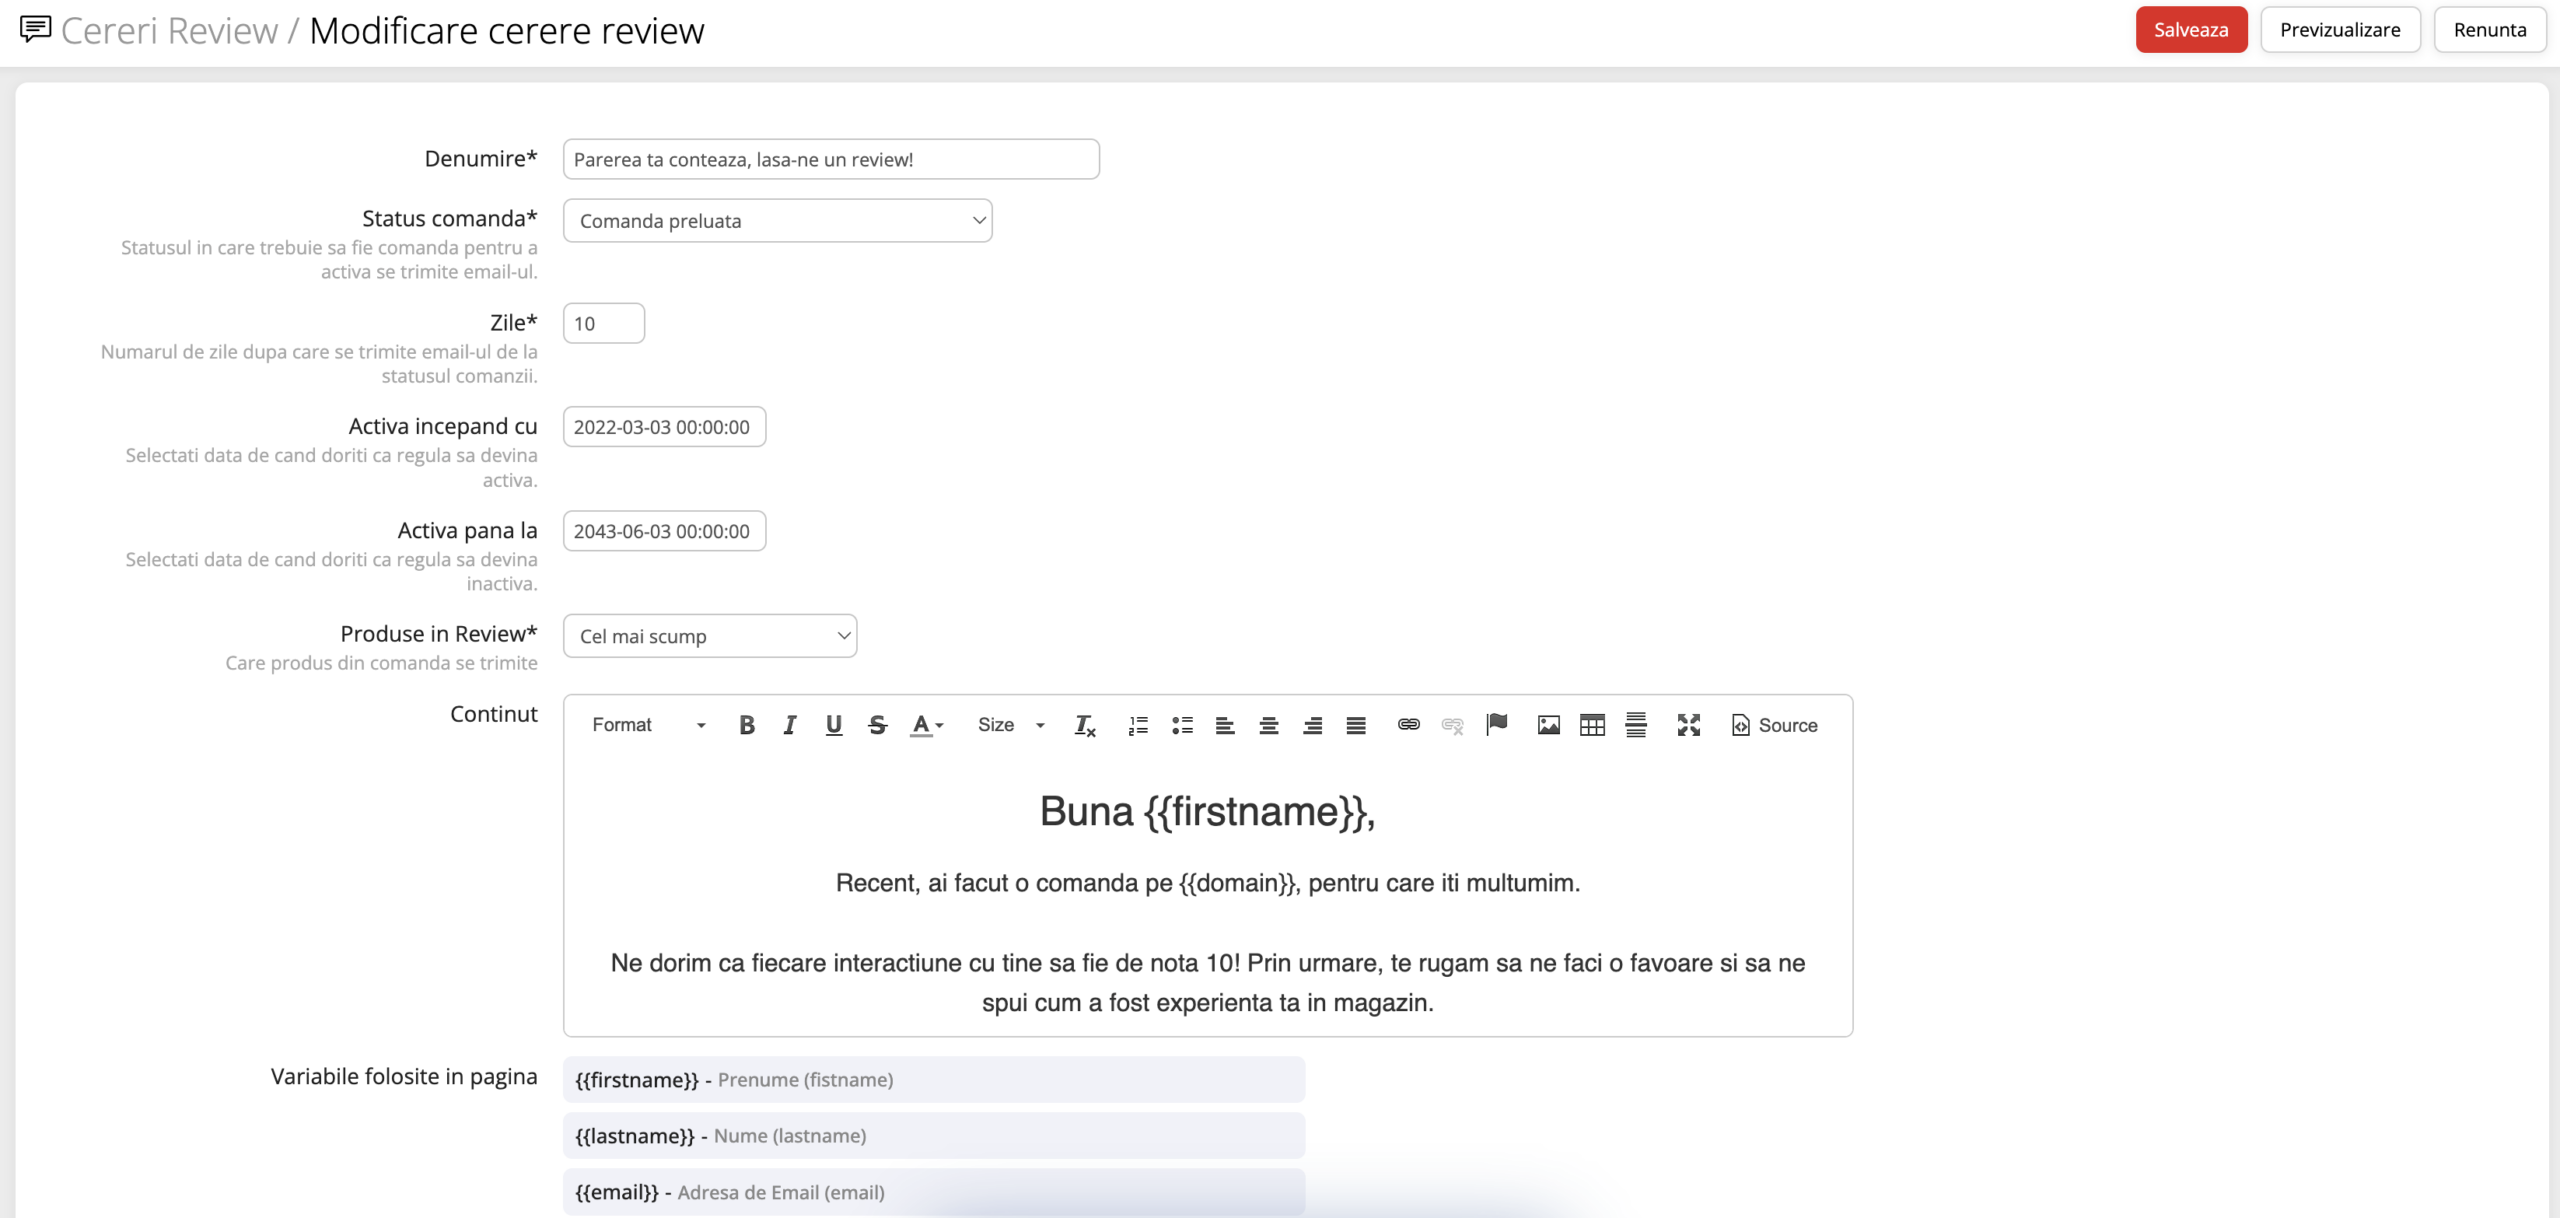The width and height of the screenshot is (2560, 1218).
Task: Open the text color picker
Action: pos(926,725)
